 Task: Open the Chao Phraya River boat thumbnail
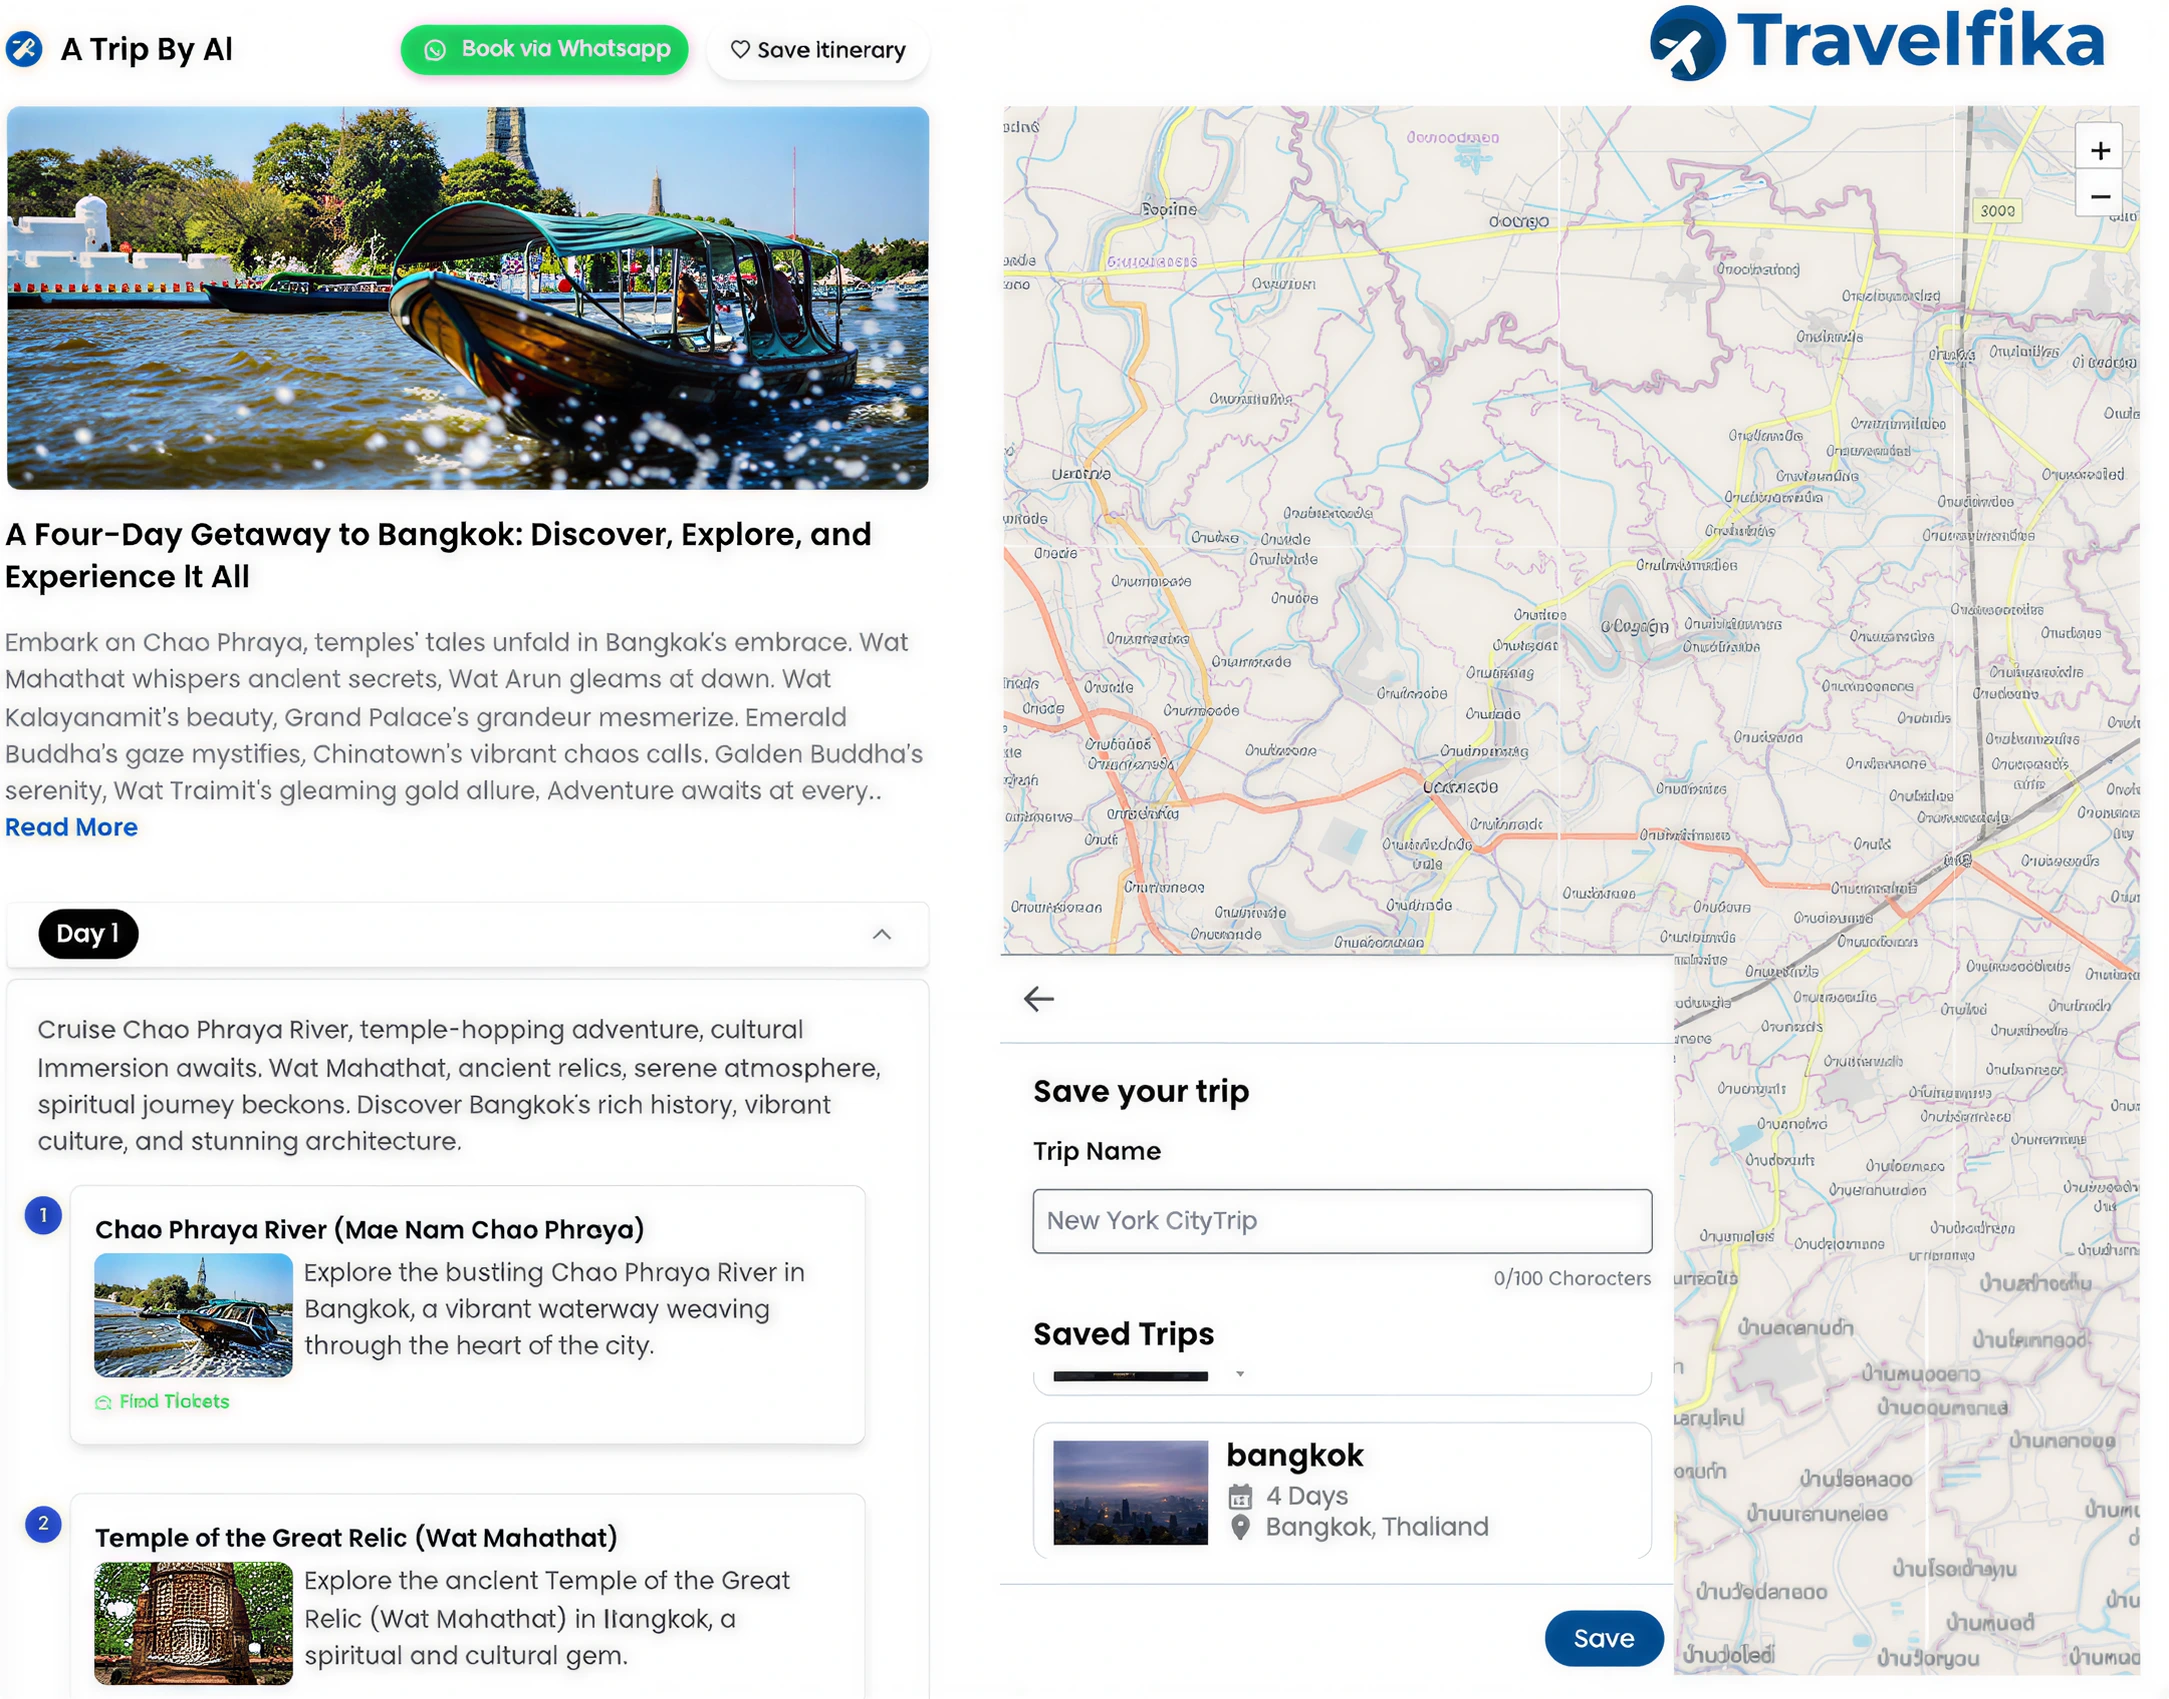click(193, 1315)
